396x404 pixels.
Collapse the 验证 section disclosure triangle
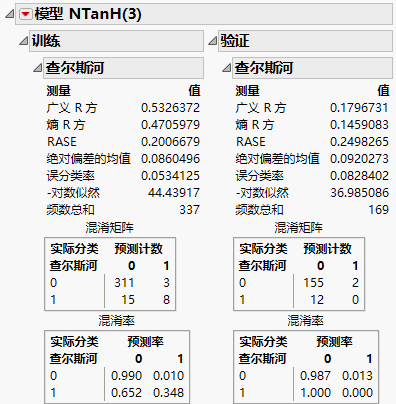[212, 41]
